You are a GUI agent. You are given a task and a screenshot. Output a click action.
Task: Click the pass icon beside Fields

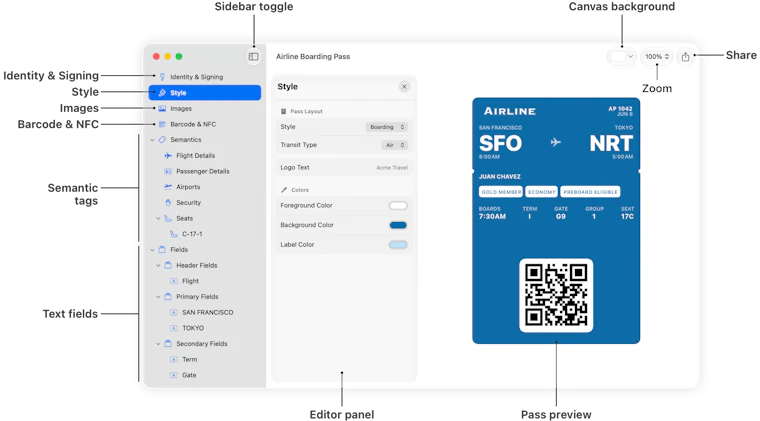coord(162,249)
